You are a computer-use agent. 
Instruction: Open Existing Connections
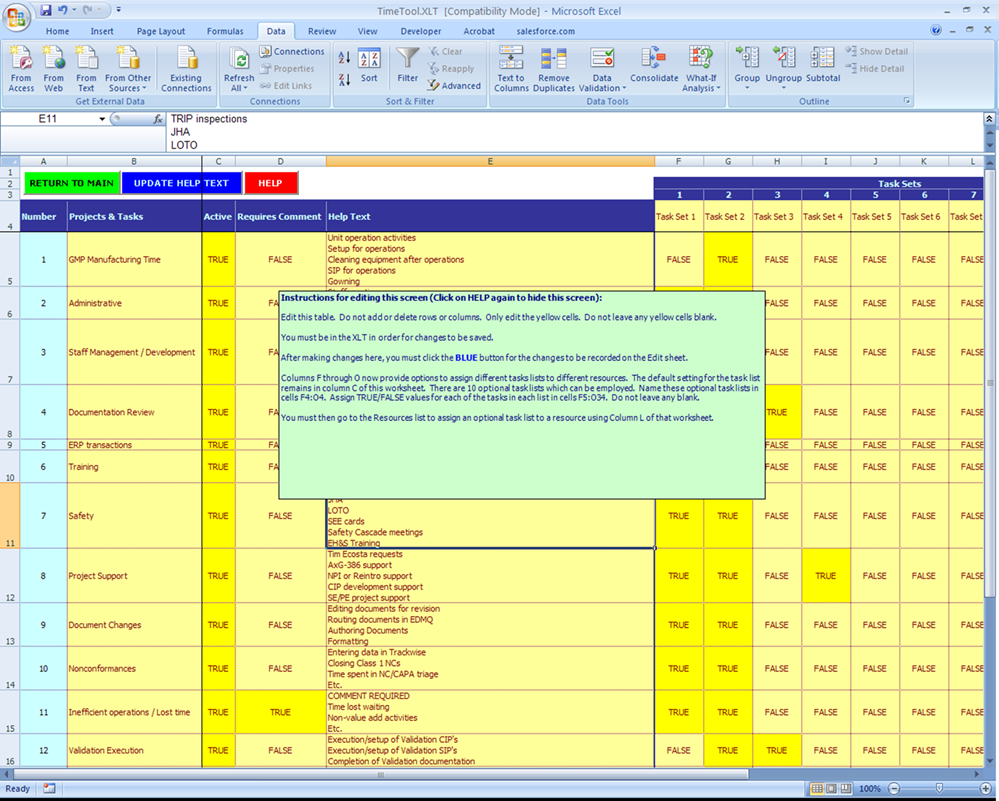pos(186,69)
